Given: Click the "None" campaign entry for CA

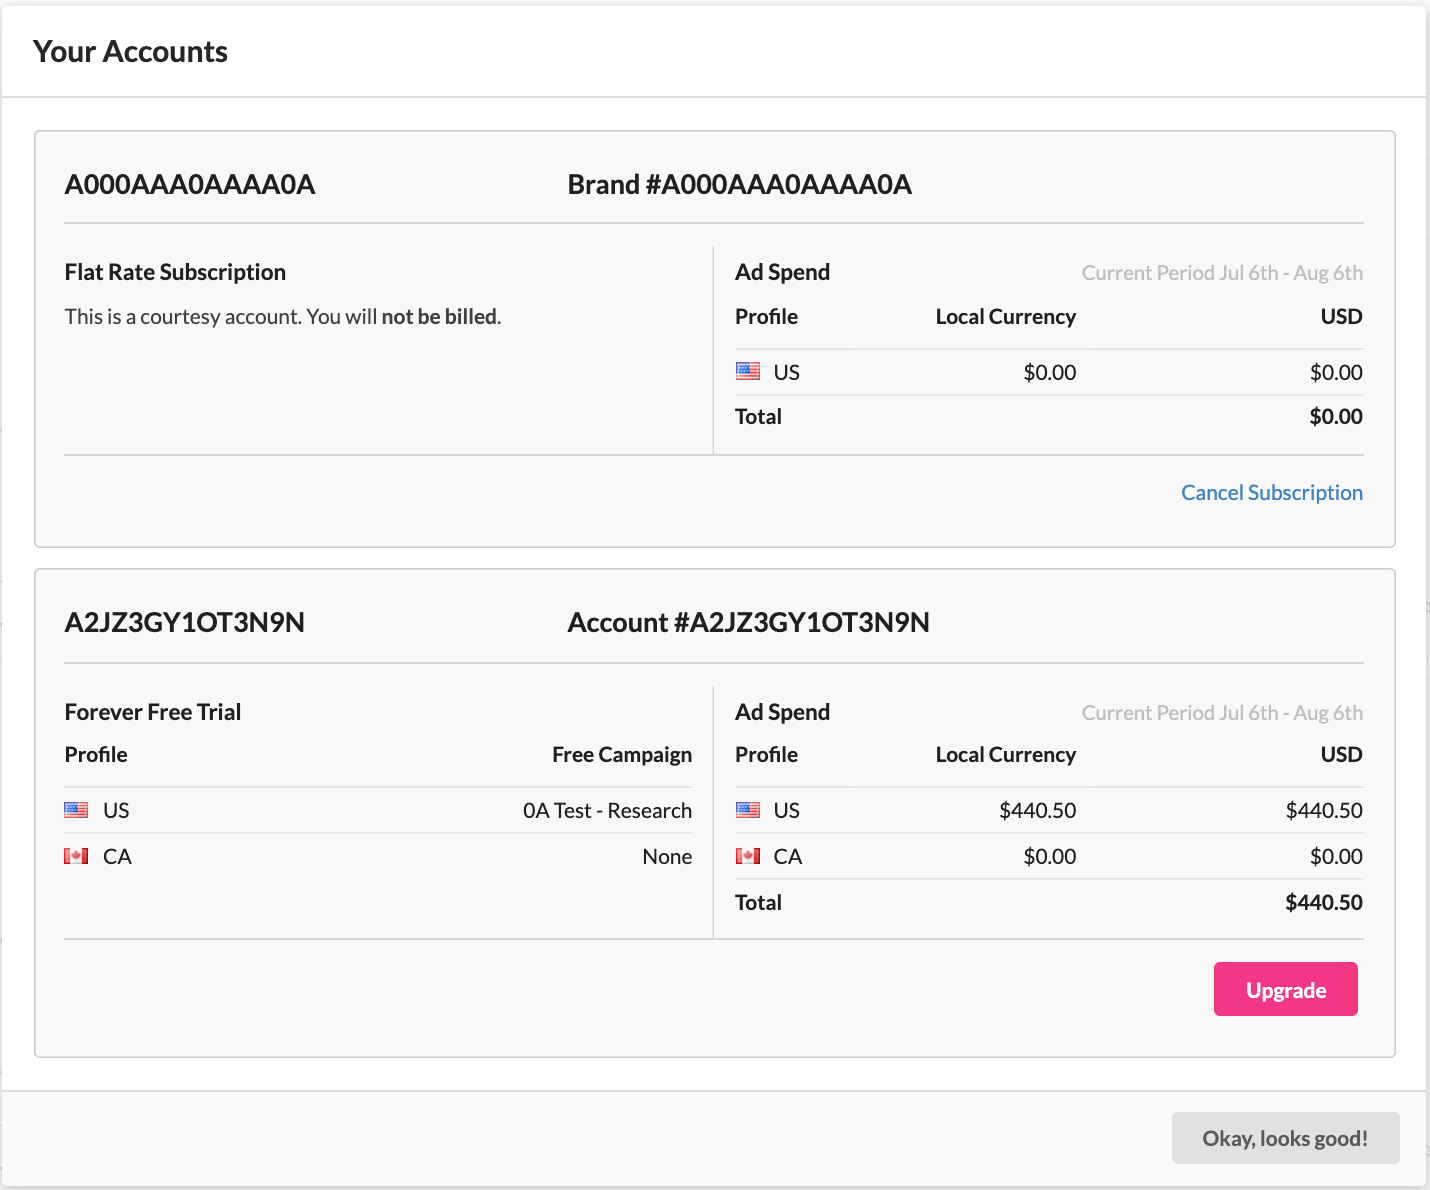Looking at the screenshot, I should 667,856.
